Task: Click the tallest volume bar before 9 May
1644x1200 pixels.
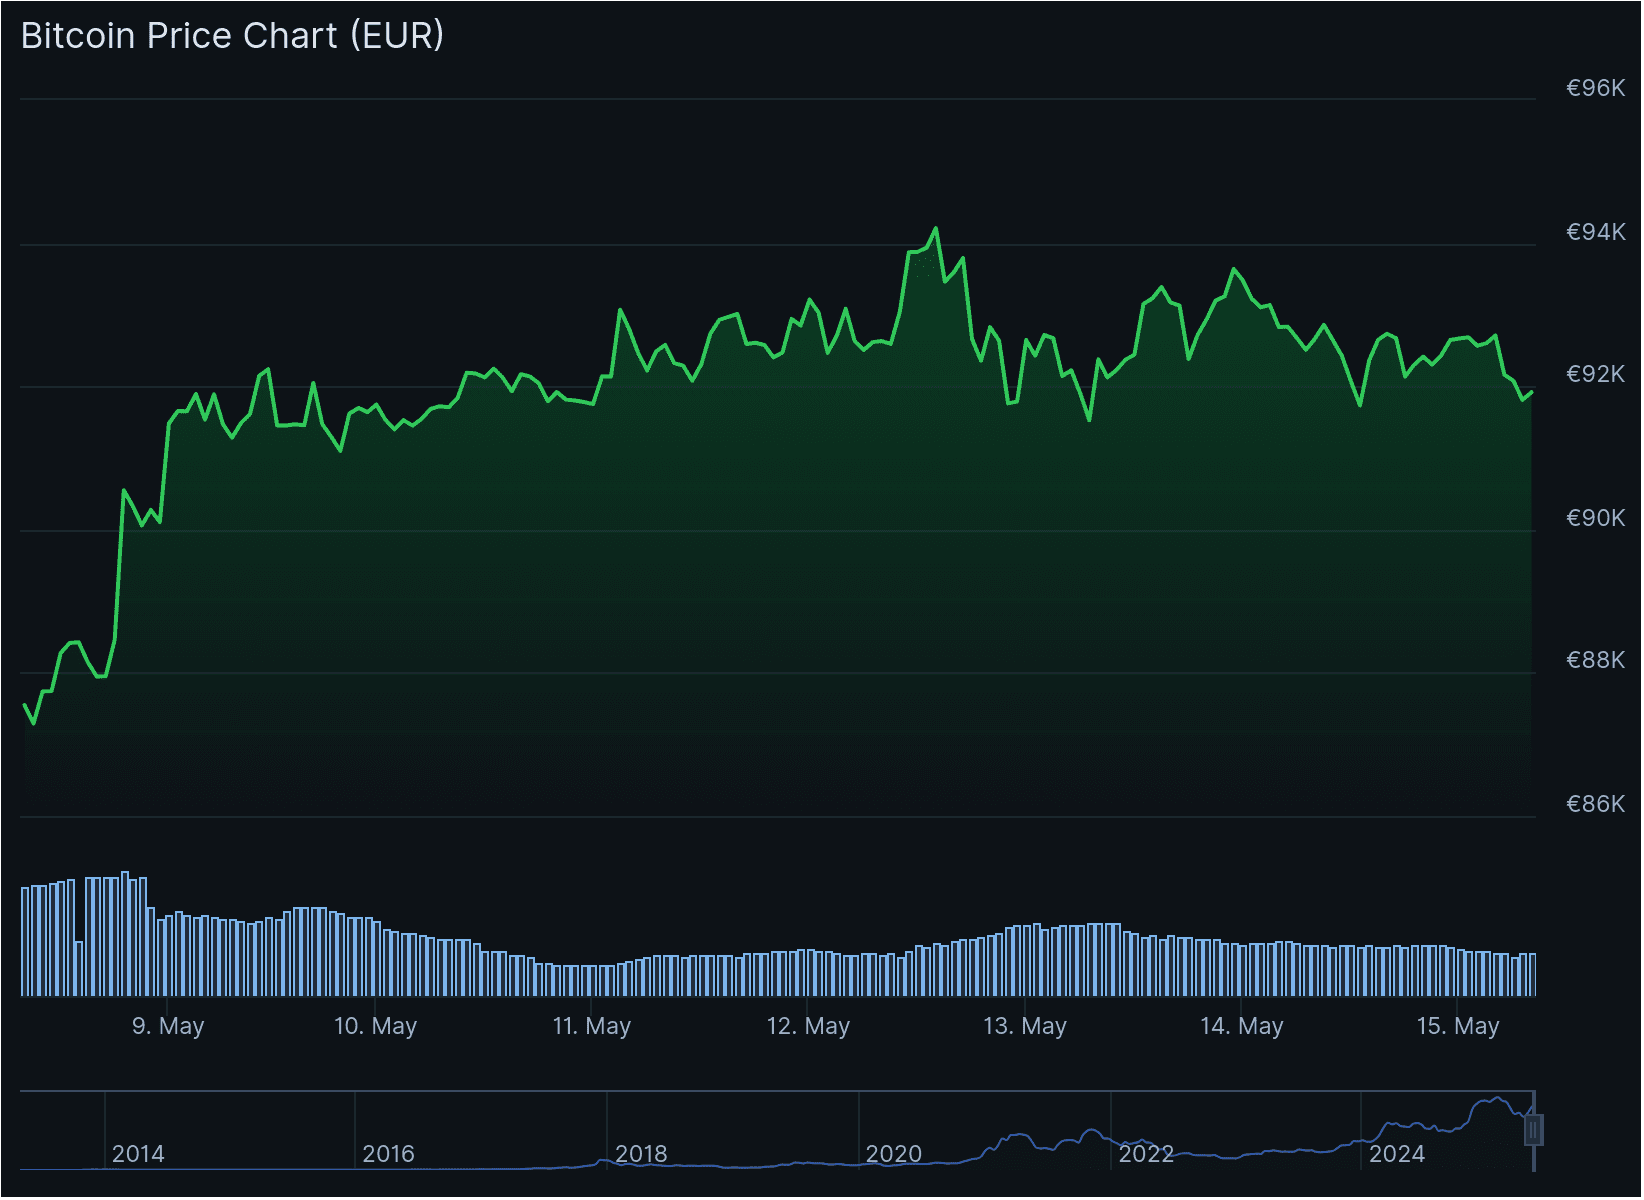Action: pyautogui.click(x=125, y=934)
